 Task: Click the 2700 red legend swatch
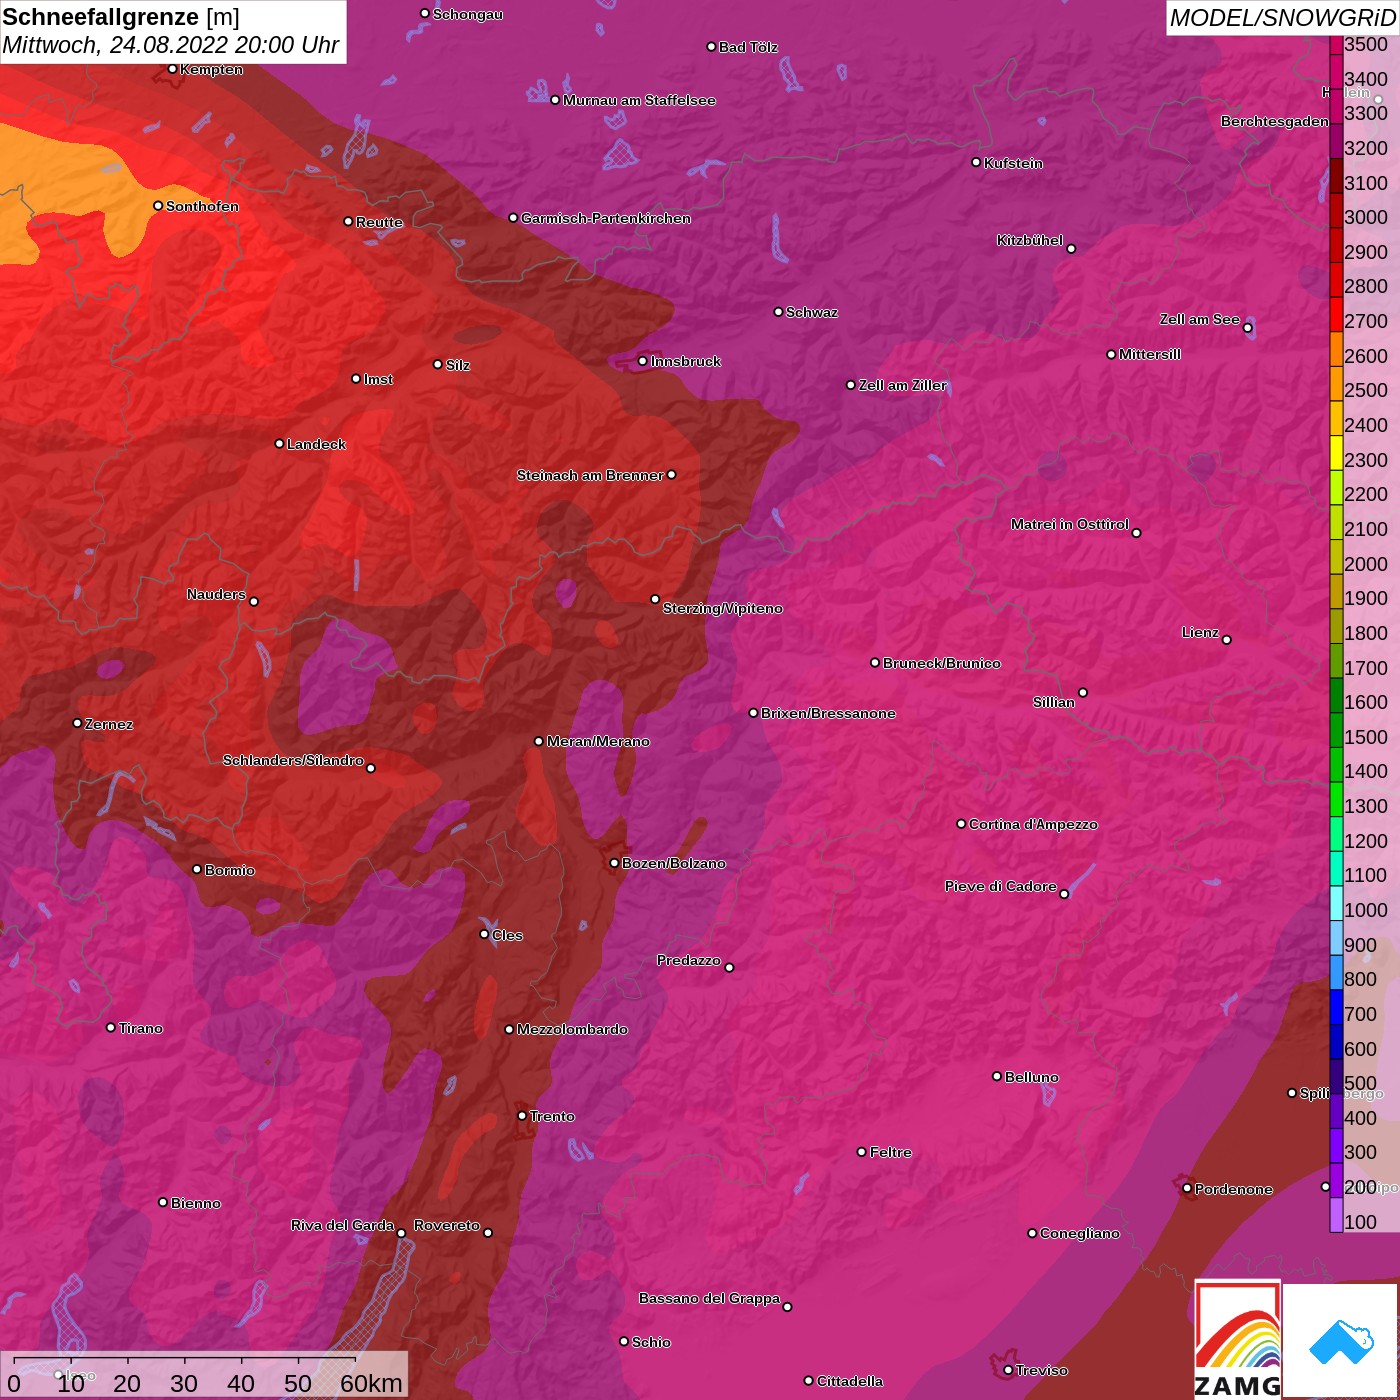(x=1336, y=314)
